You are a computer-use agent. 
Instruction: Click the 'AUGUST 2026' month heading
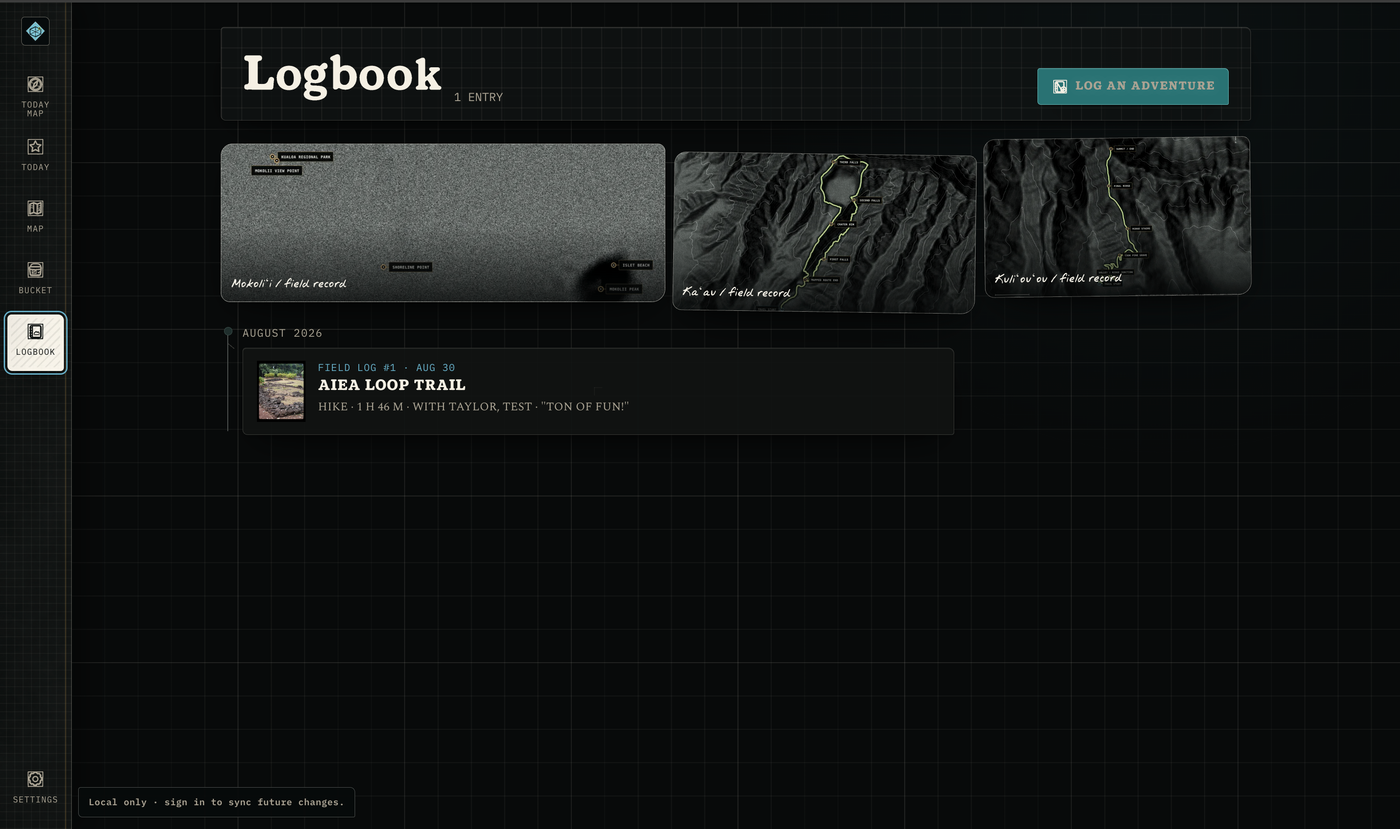click(x=282, y=333)
